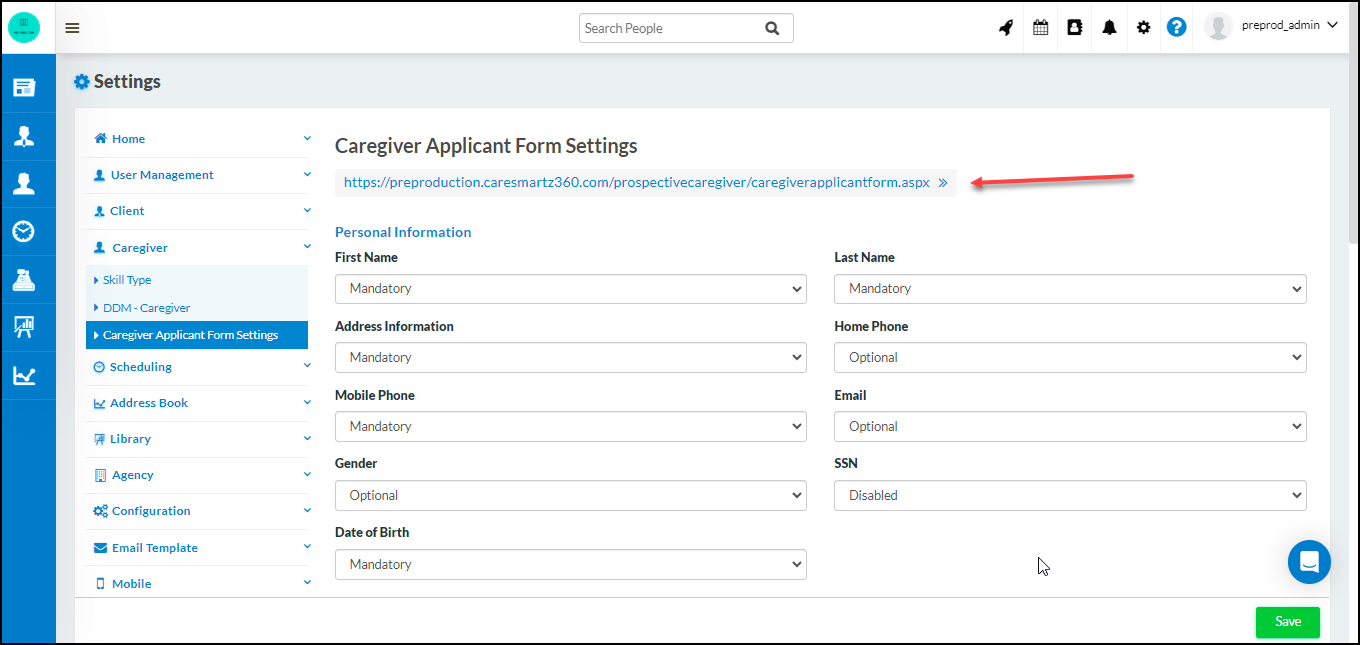This screenshot has width=1360, height=645.
Task: Click the caregiver applicant form URL link
Action: point(637,182)
